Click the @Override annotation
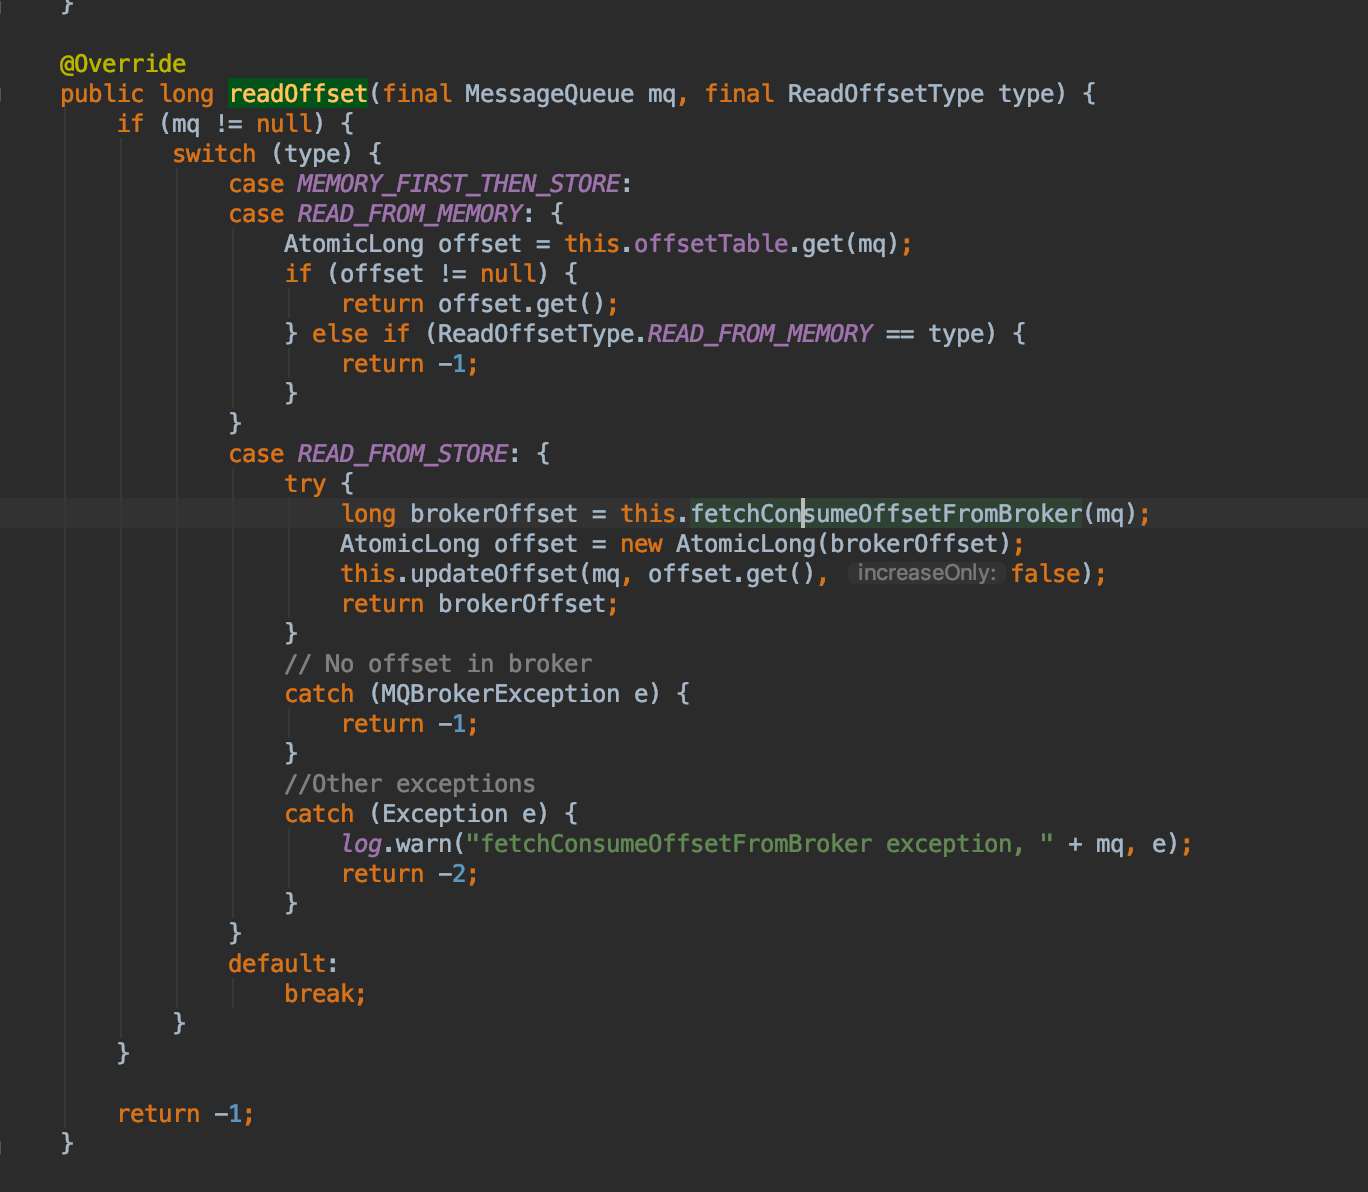 click(123, 64)
